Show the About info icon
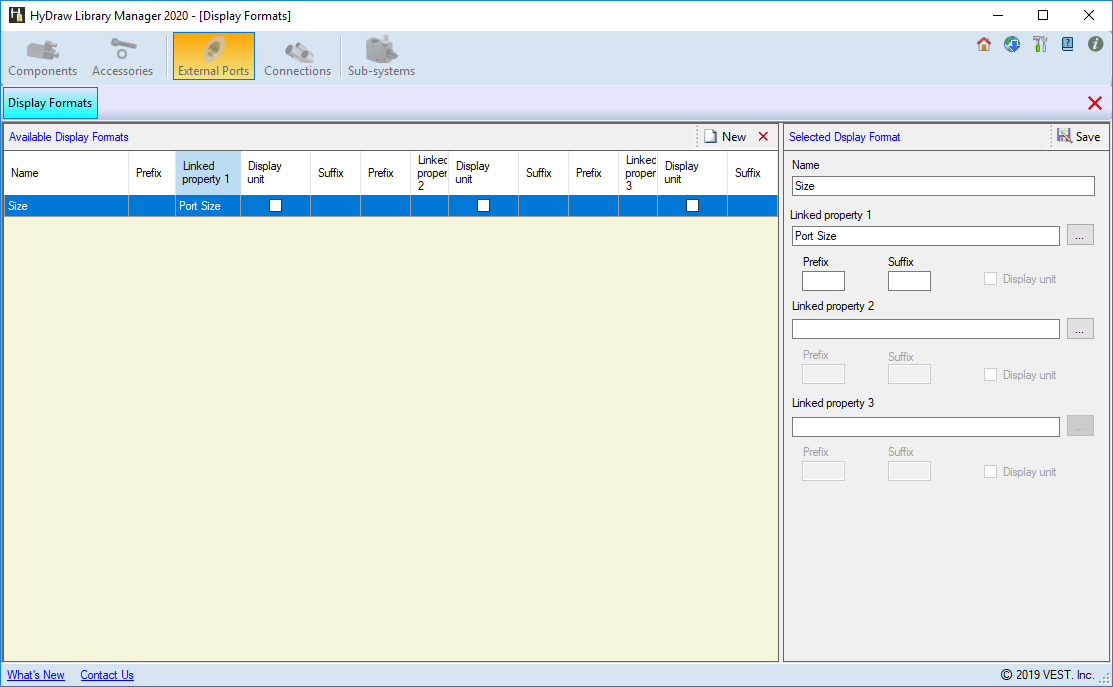The height and width of the screenshot is (687, 1113). click(x=1096, y=44)
